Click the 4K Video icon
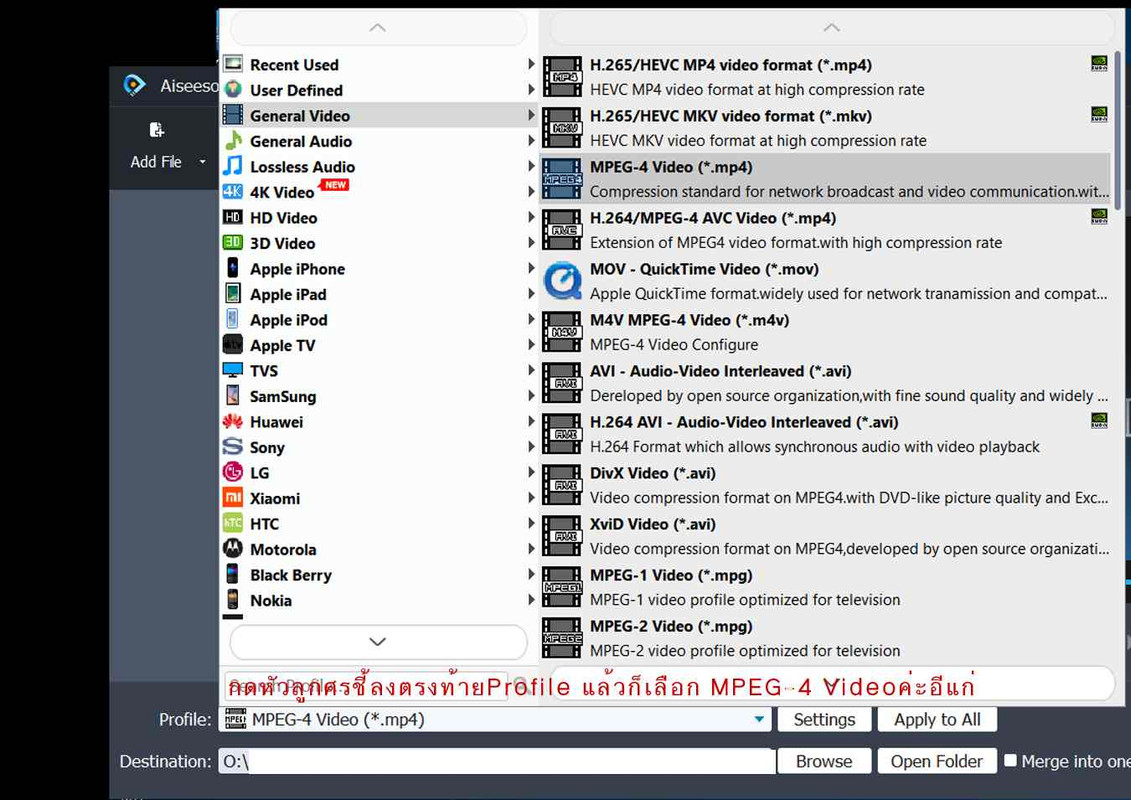The width and height of the screenshot is (1131, 800). 233,192
